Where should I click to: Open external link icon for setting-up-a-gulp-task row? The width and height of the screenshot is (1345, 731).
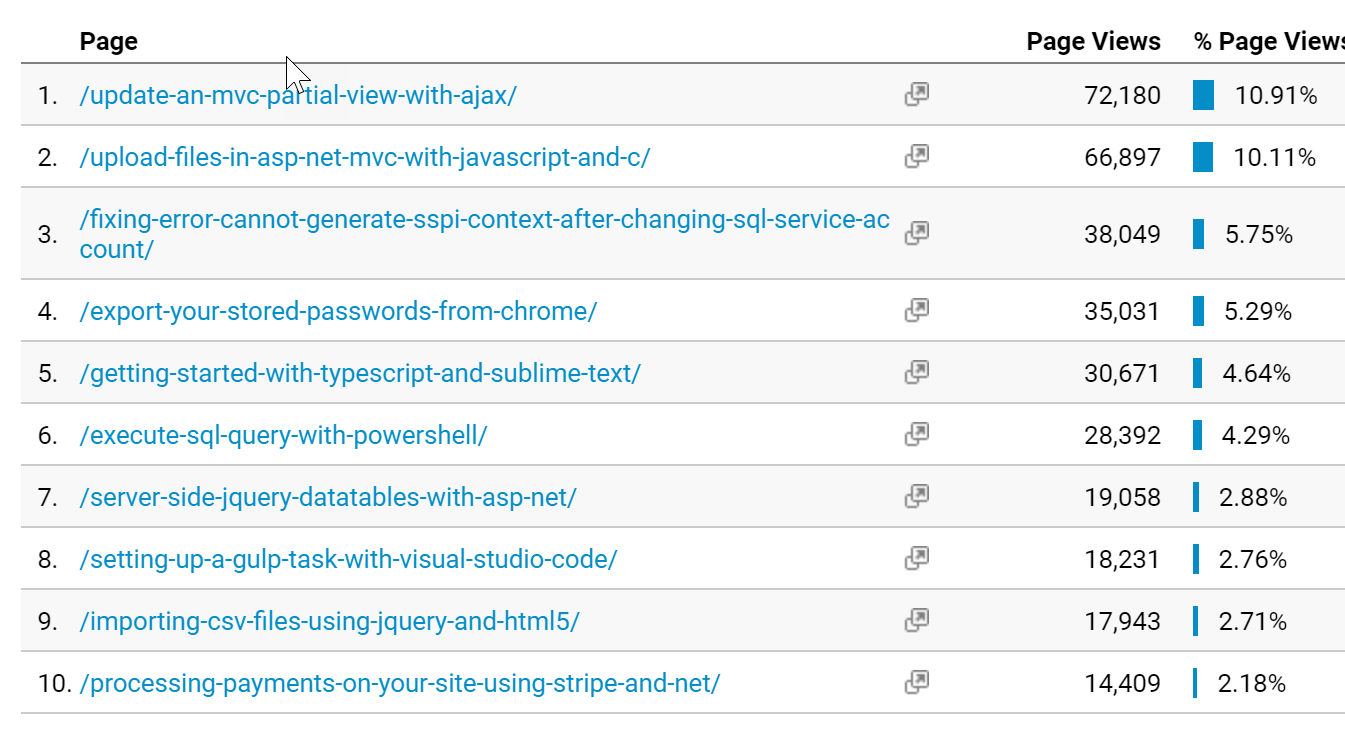pyautogui.click(x=916, y=559)
